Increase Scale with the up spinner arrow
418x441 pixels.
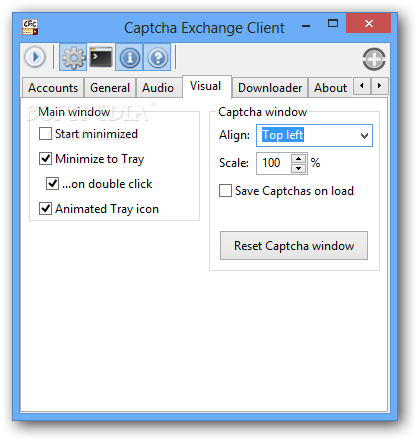point(299,159)
